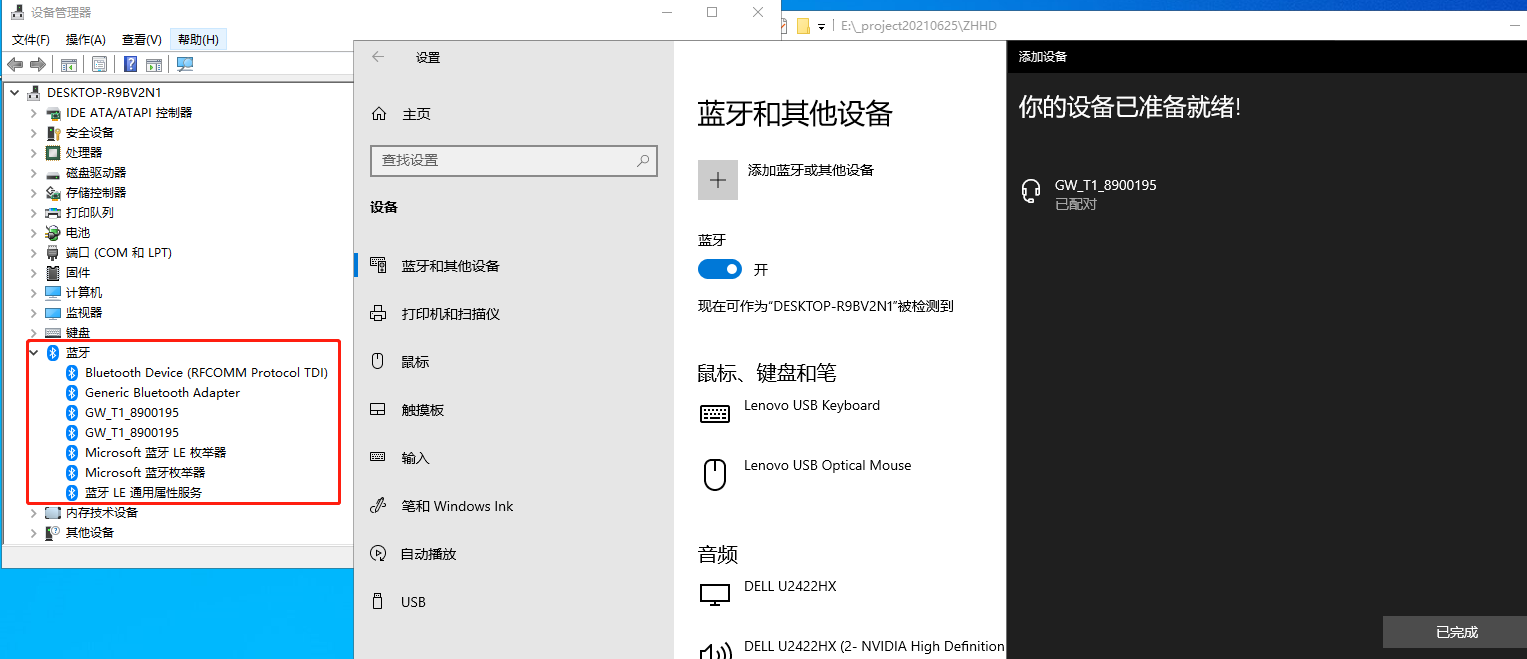Click inside the 查找设置 search box
Screen dimensions: 1527x659
pos(513,161)
